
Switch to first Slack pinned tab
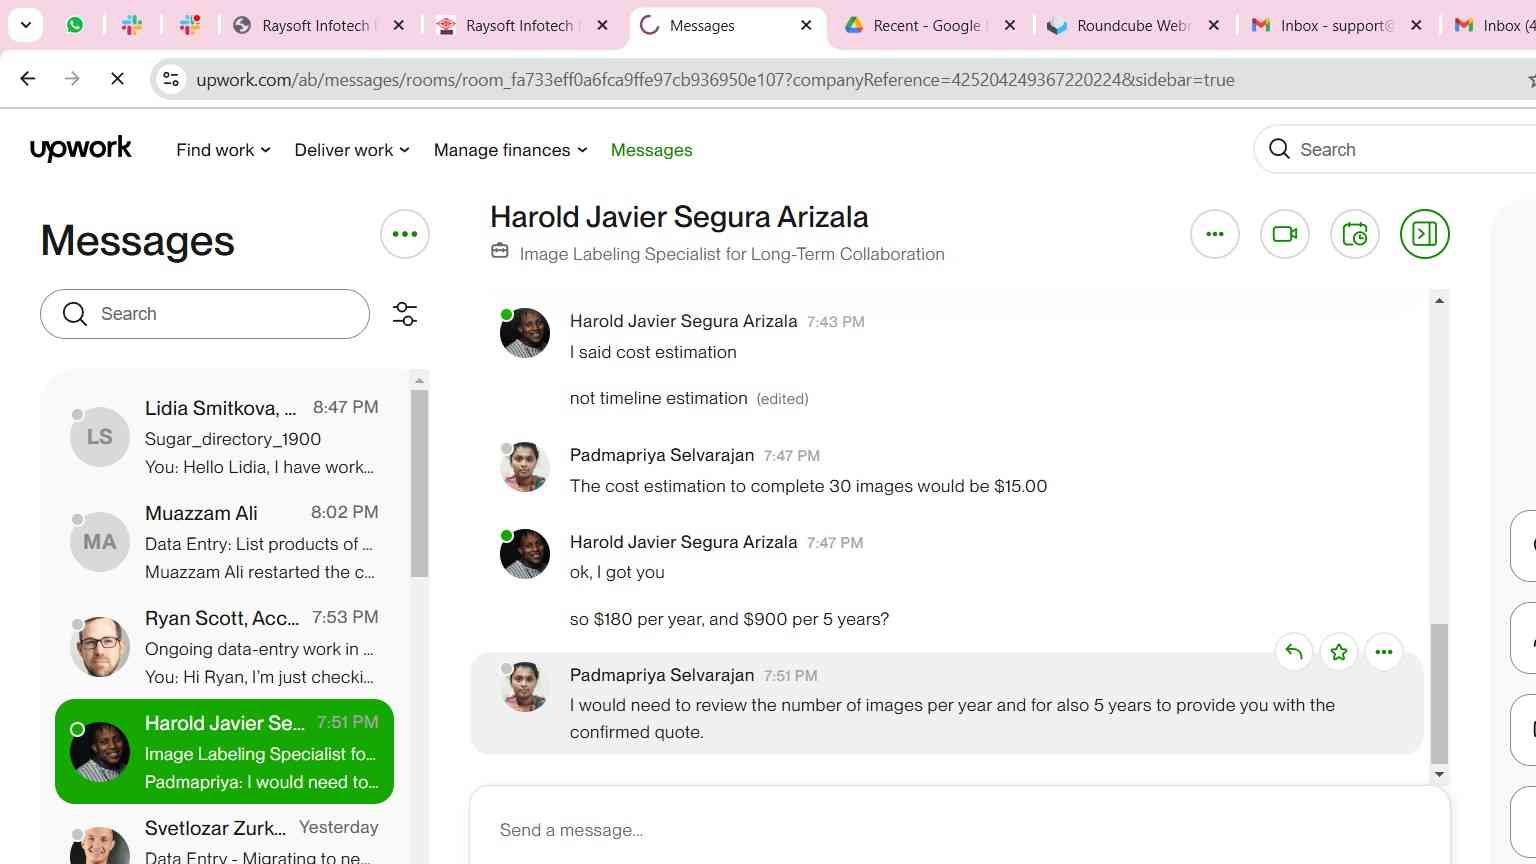pyautogui.click(x=132, y=25)
